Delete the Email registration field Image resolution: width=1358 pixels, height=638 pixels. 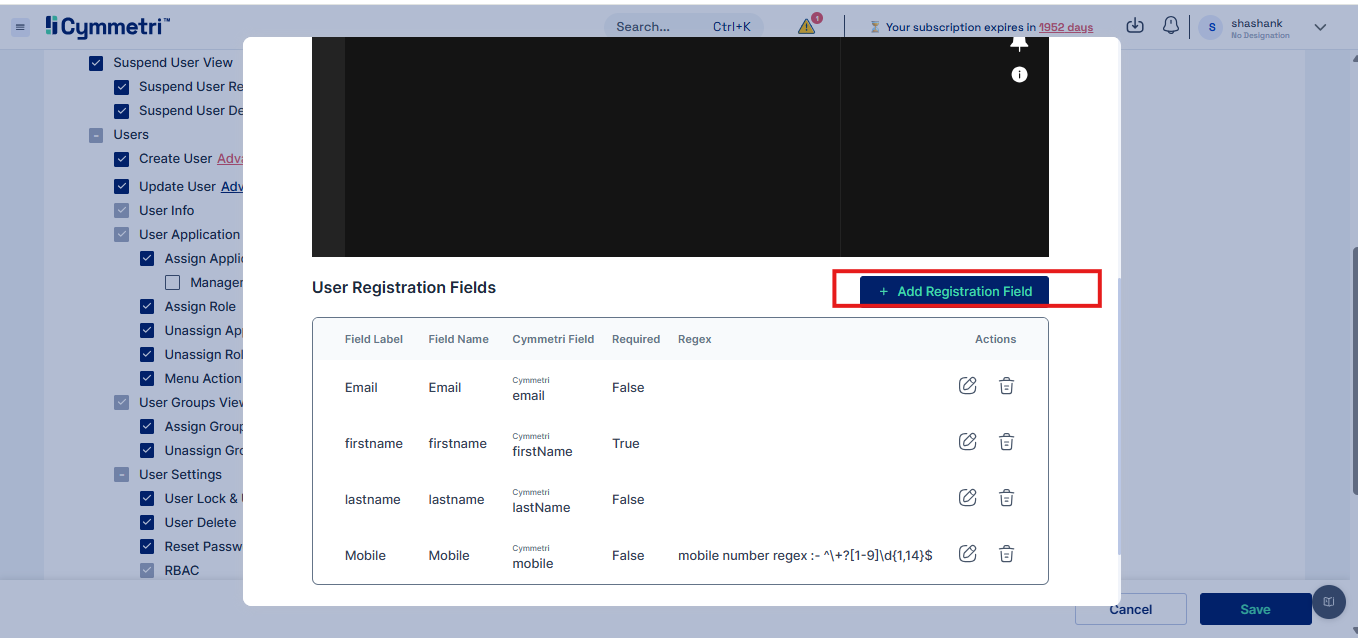tap(1007, 386)
